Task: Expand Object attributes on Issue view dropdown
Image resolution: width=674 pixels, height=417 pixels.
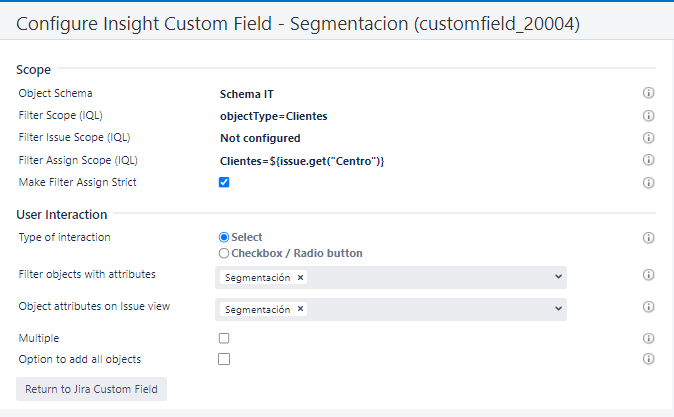Action: point(557,309)
